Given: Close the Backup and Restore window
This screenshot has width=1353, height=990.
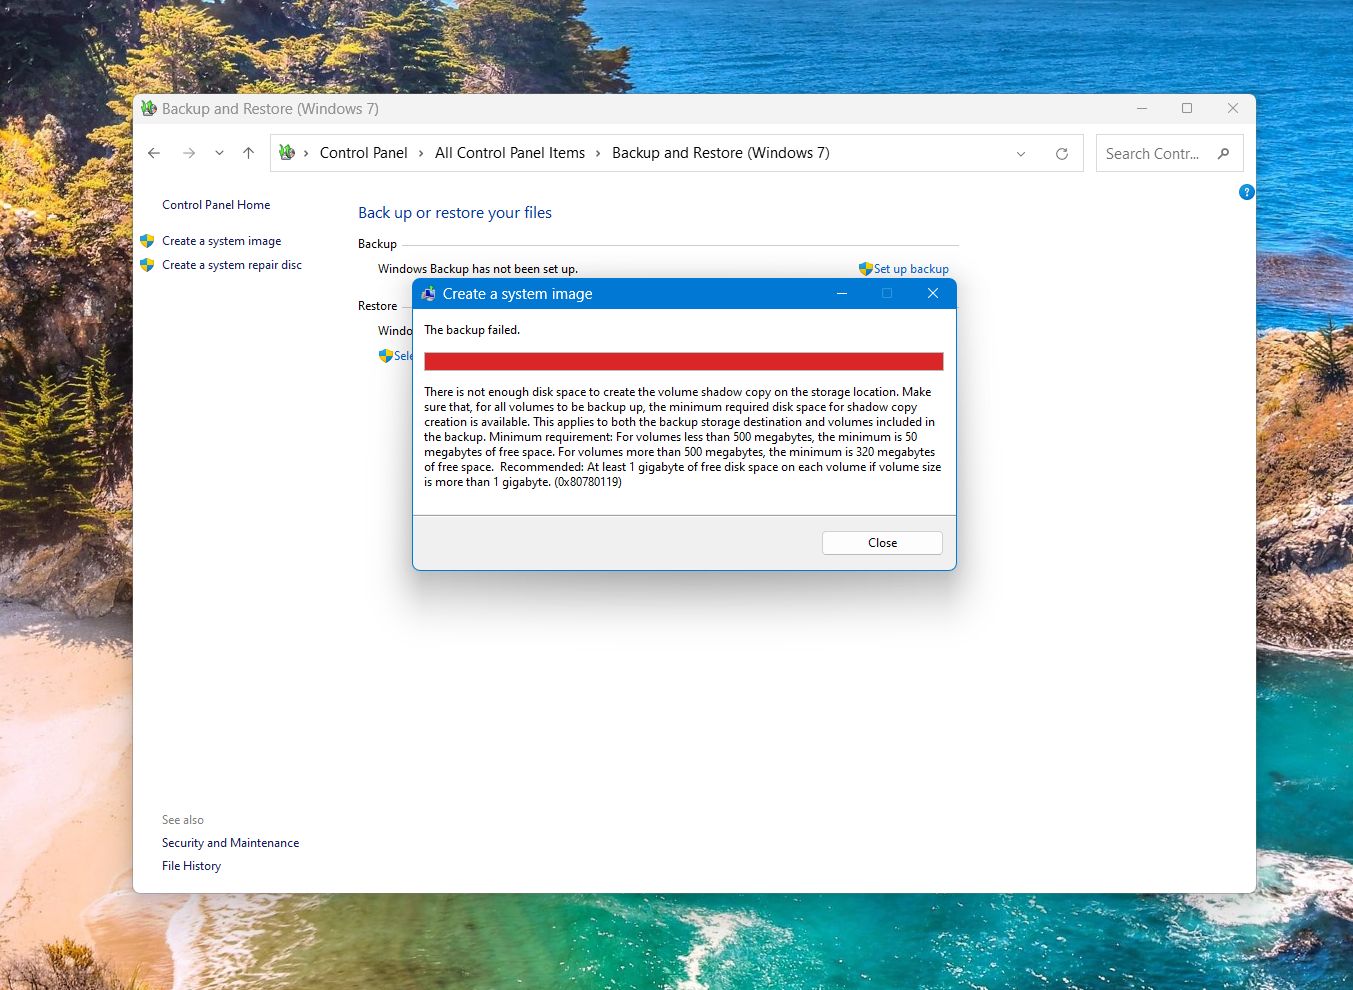Looking at the screenshot, I should pos(1233,108).
